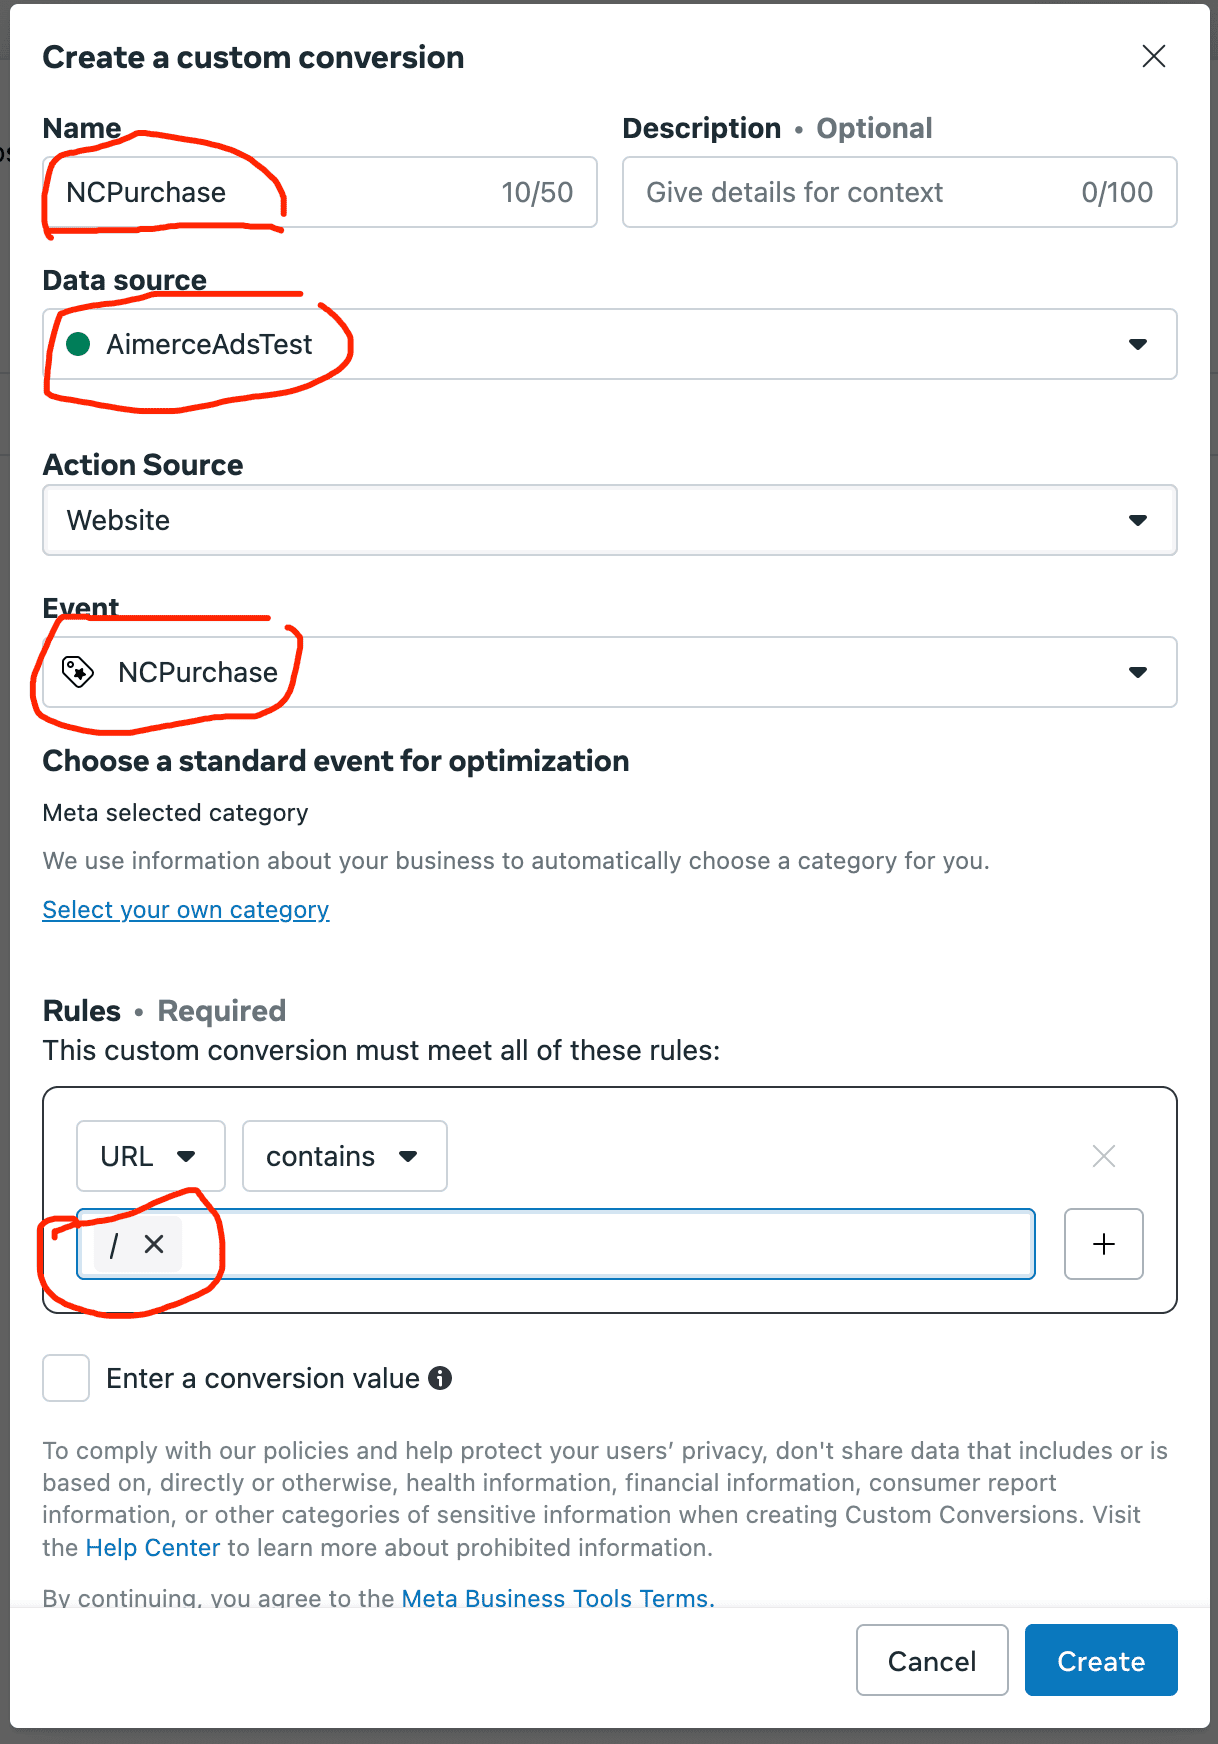The image size is (1218, 1744).
Task: Open the Event NCPurchase dropdown
Action: (1137, 672)
